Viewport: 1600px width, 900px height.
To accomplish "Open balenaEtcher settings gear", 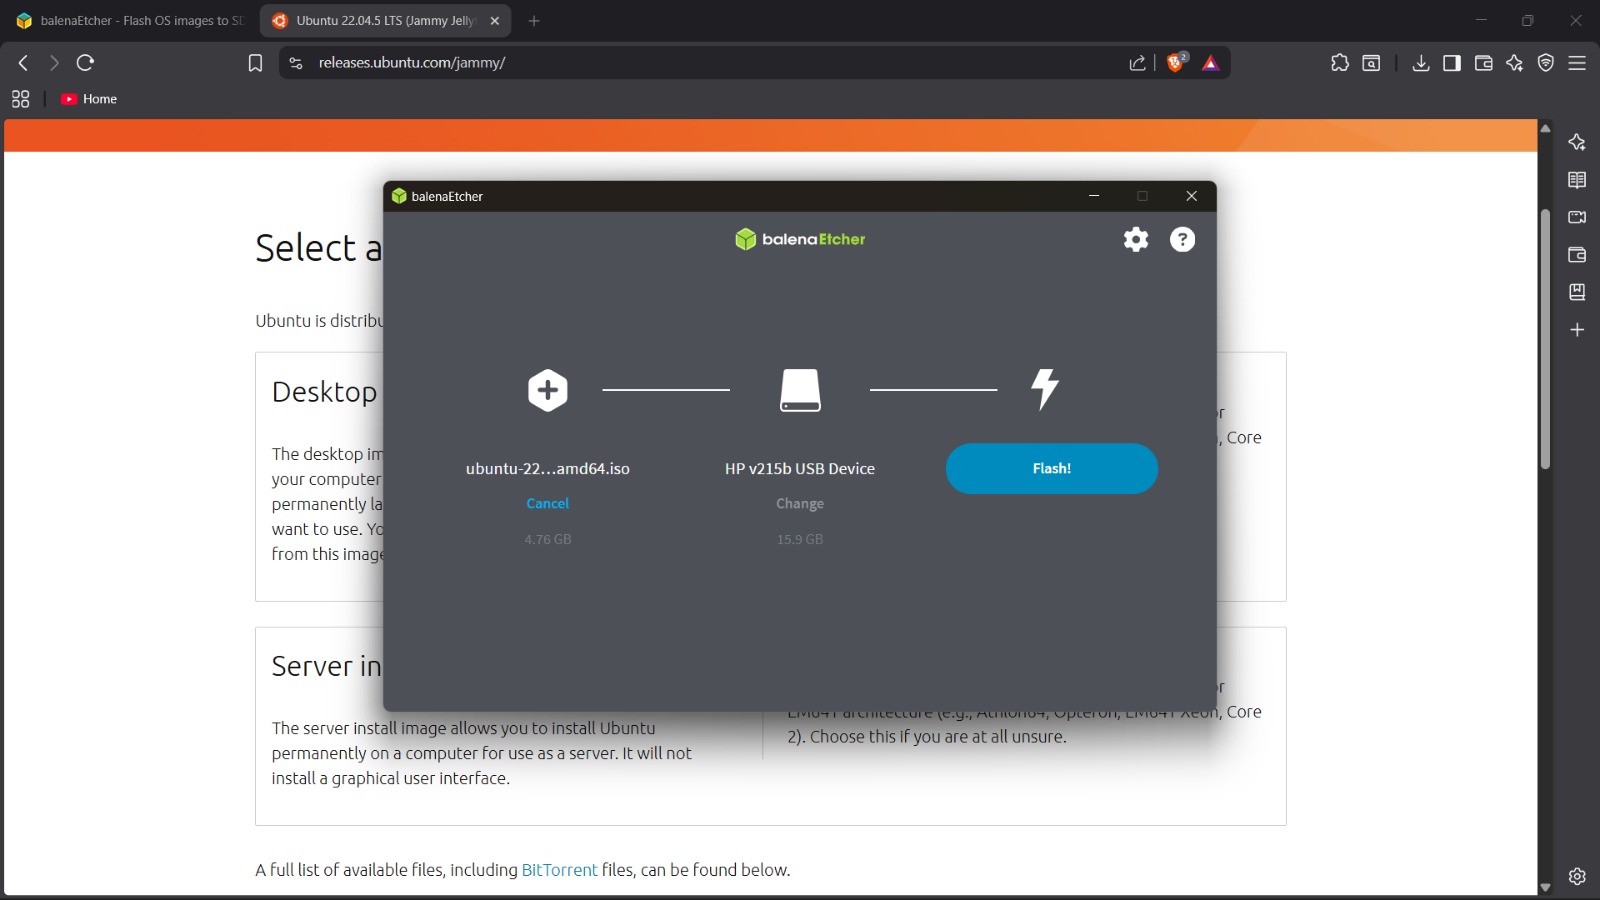I will tap(1136, 239).
